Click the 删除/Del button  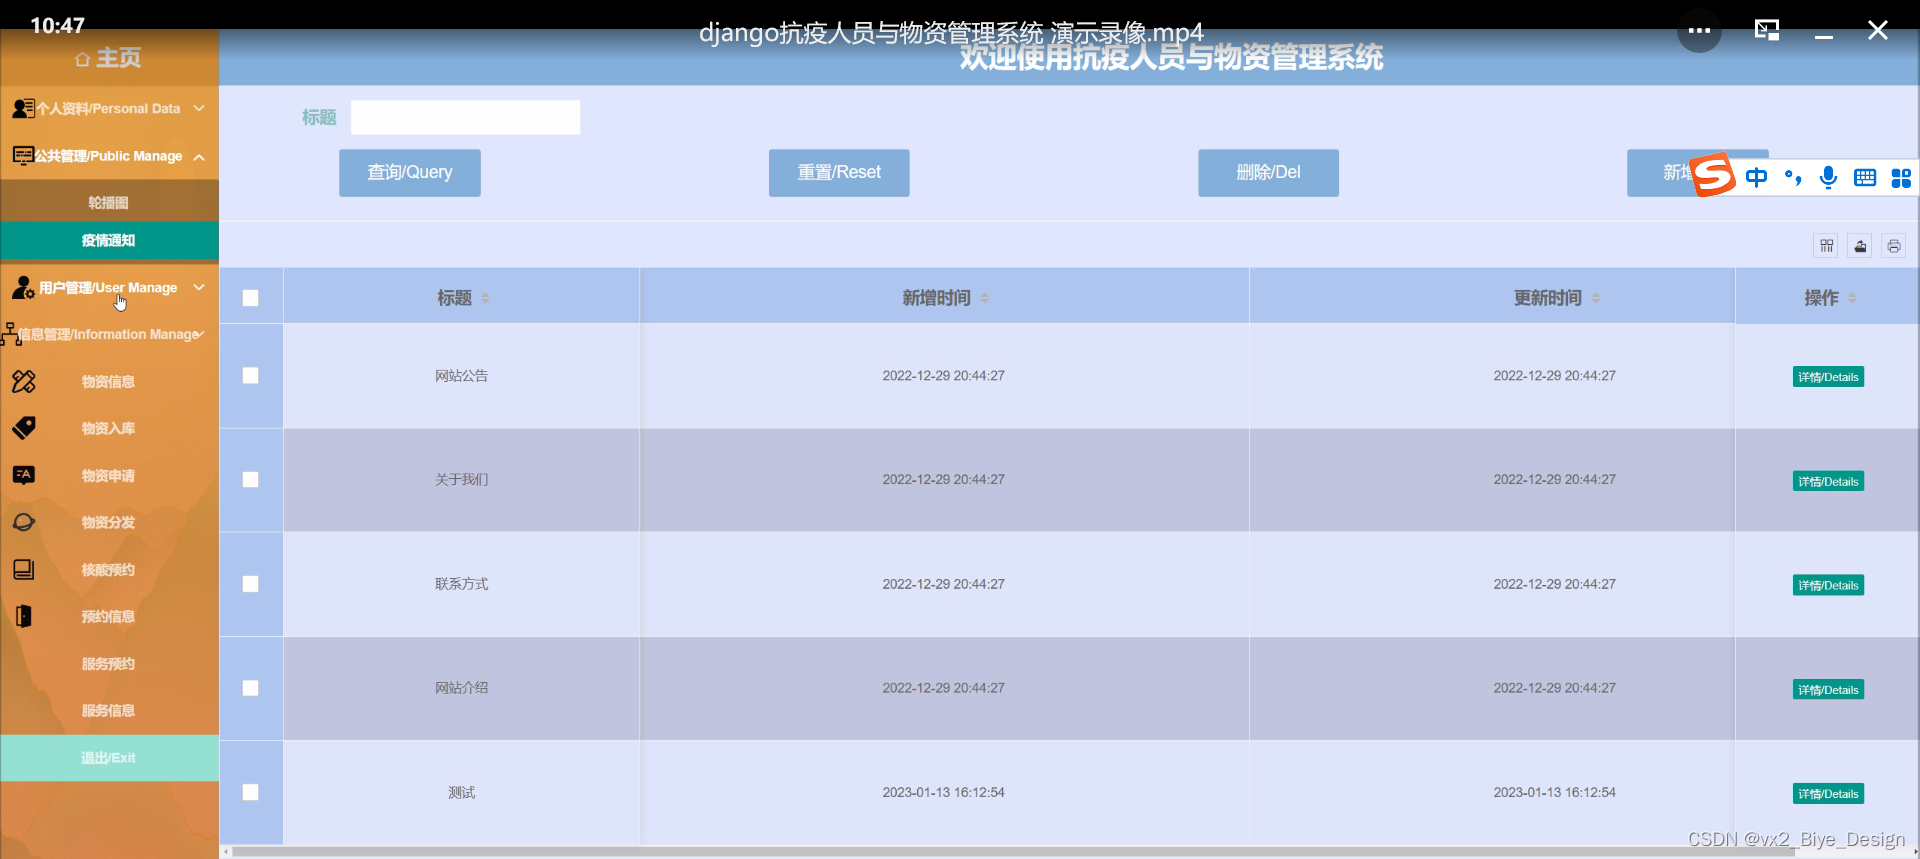point(1268,173)
